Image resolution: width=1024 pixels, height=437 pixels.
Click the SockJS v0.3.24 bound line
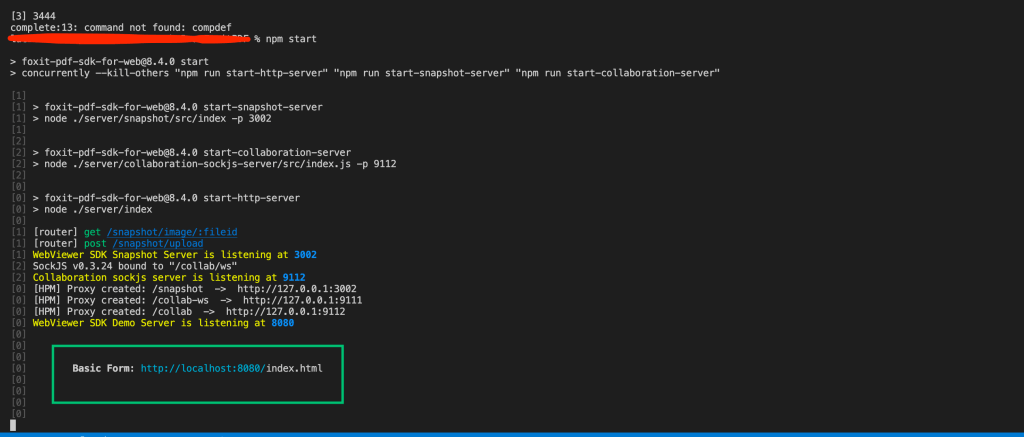135,266
